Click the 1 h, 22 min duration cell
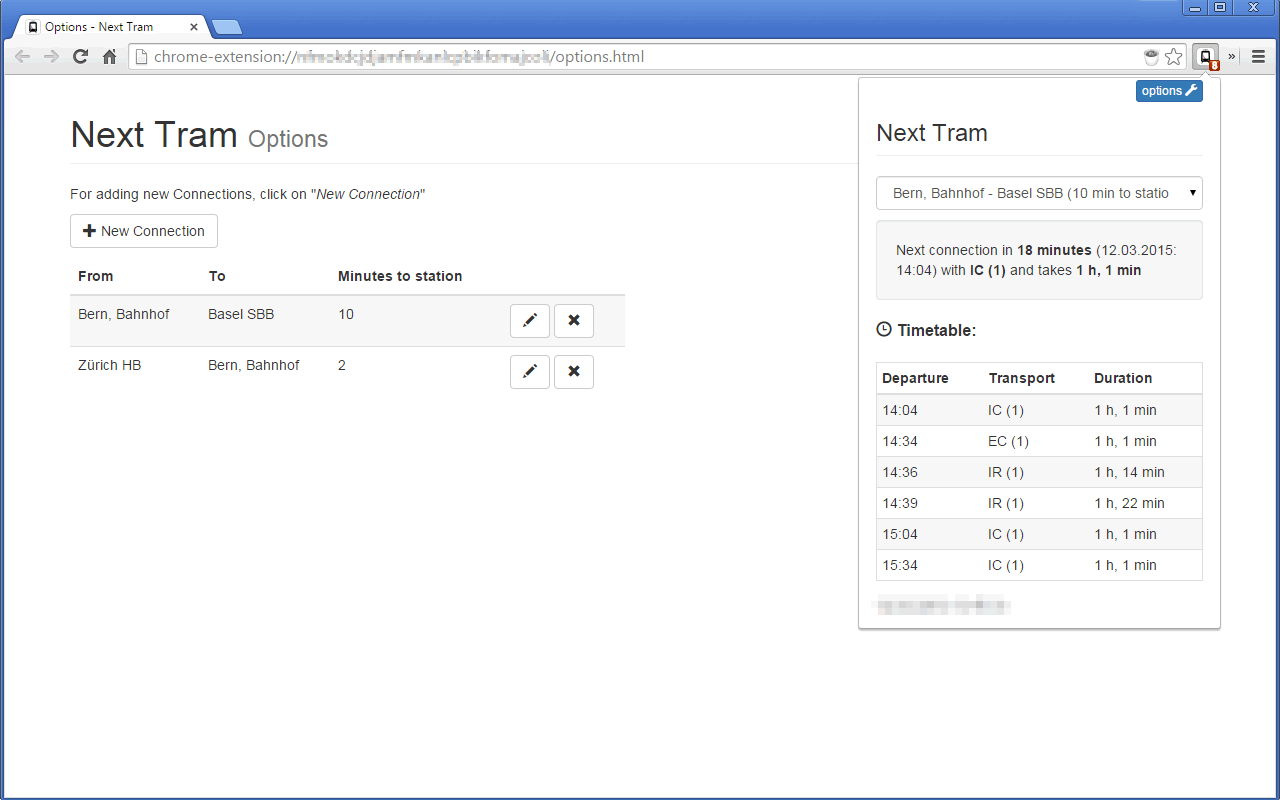Screen dimensions: 1280x800 click(x=1129, y=503)
